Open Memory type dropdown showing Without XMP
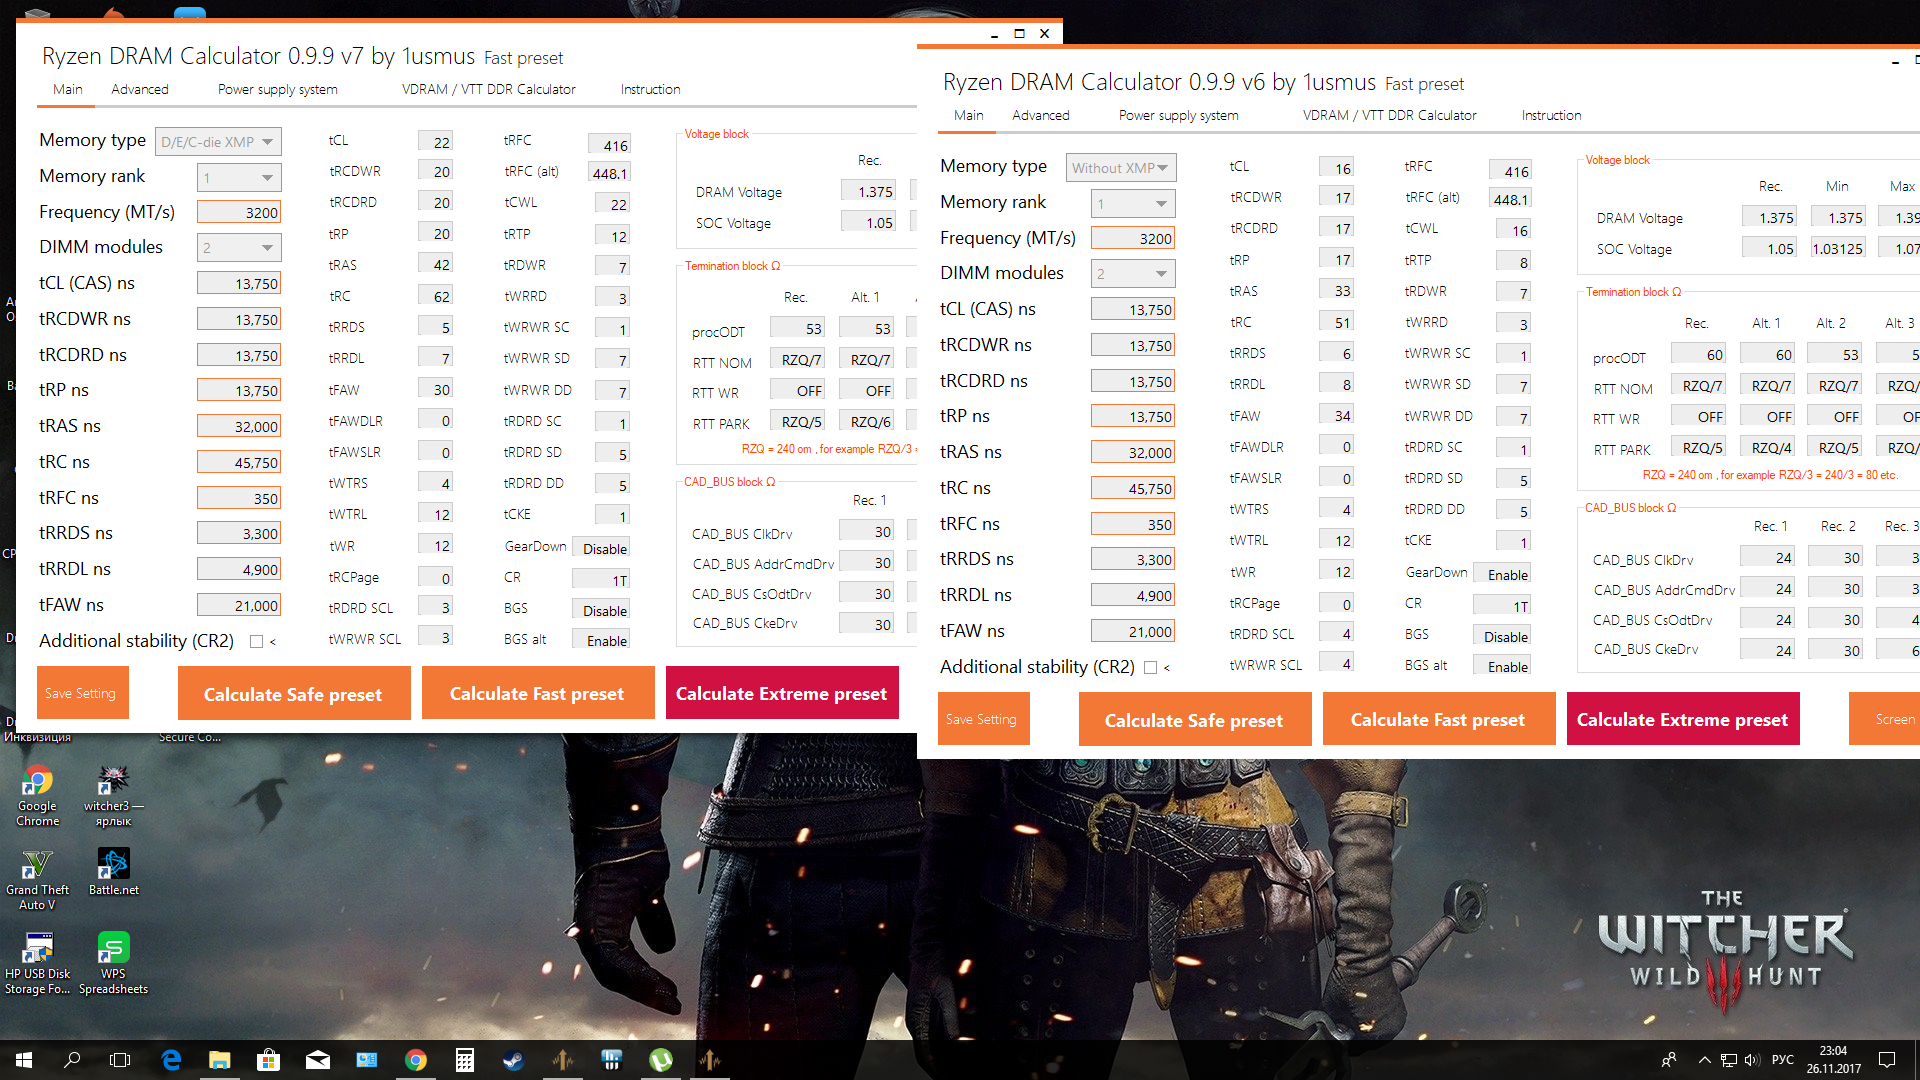Image resolution: width=1920 pixels, height=1080 pixels. (x=1120, y=168)
